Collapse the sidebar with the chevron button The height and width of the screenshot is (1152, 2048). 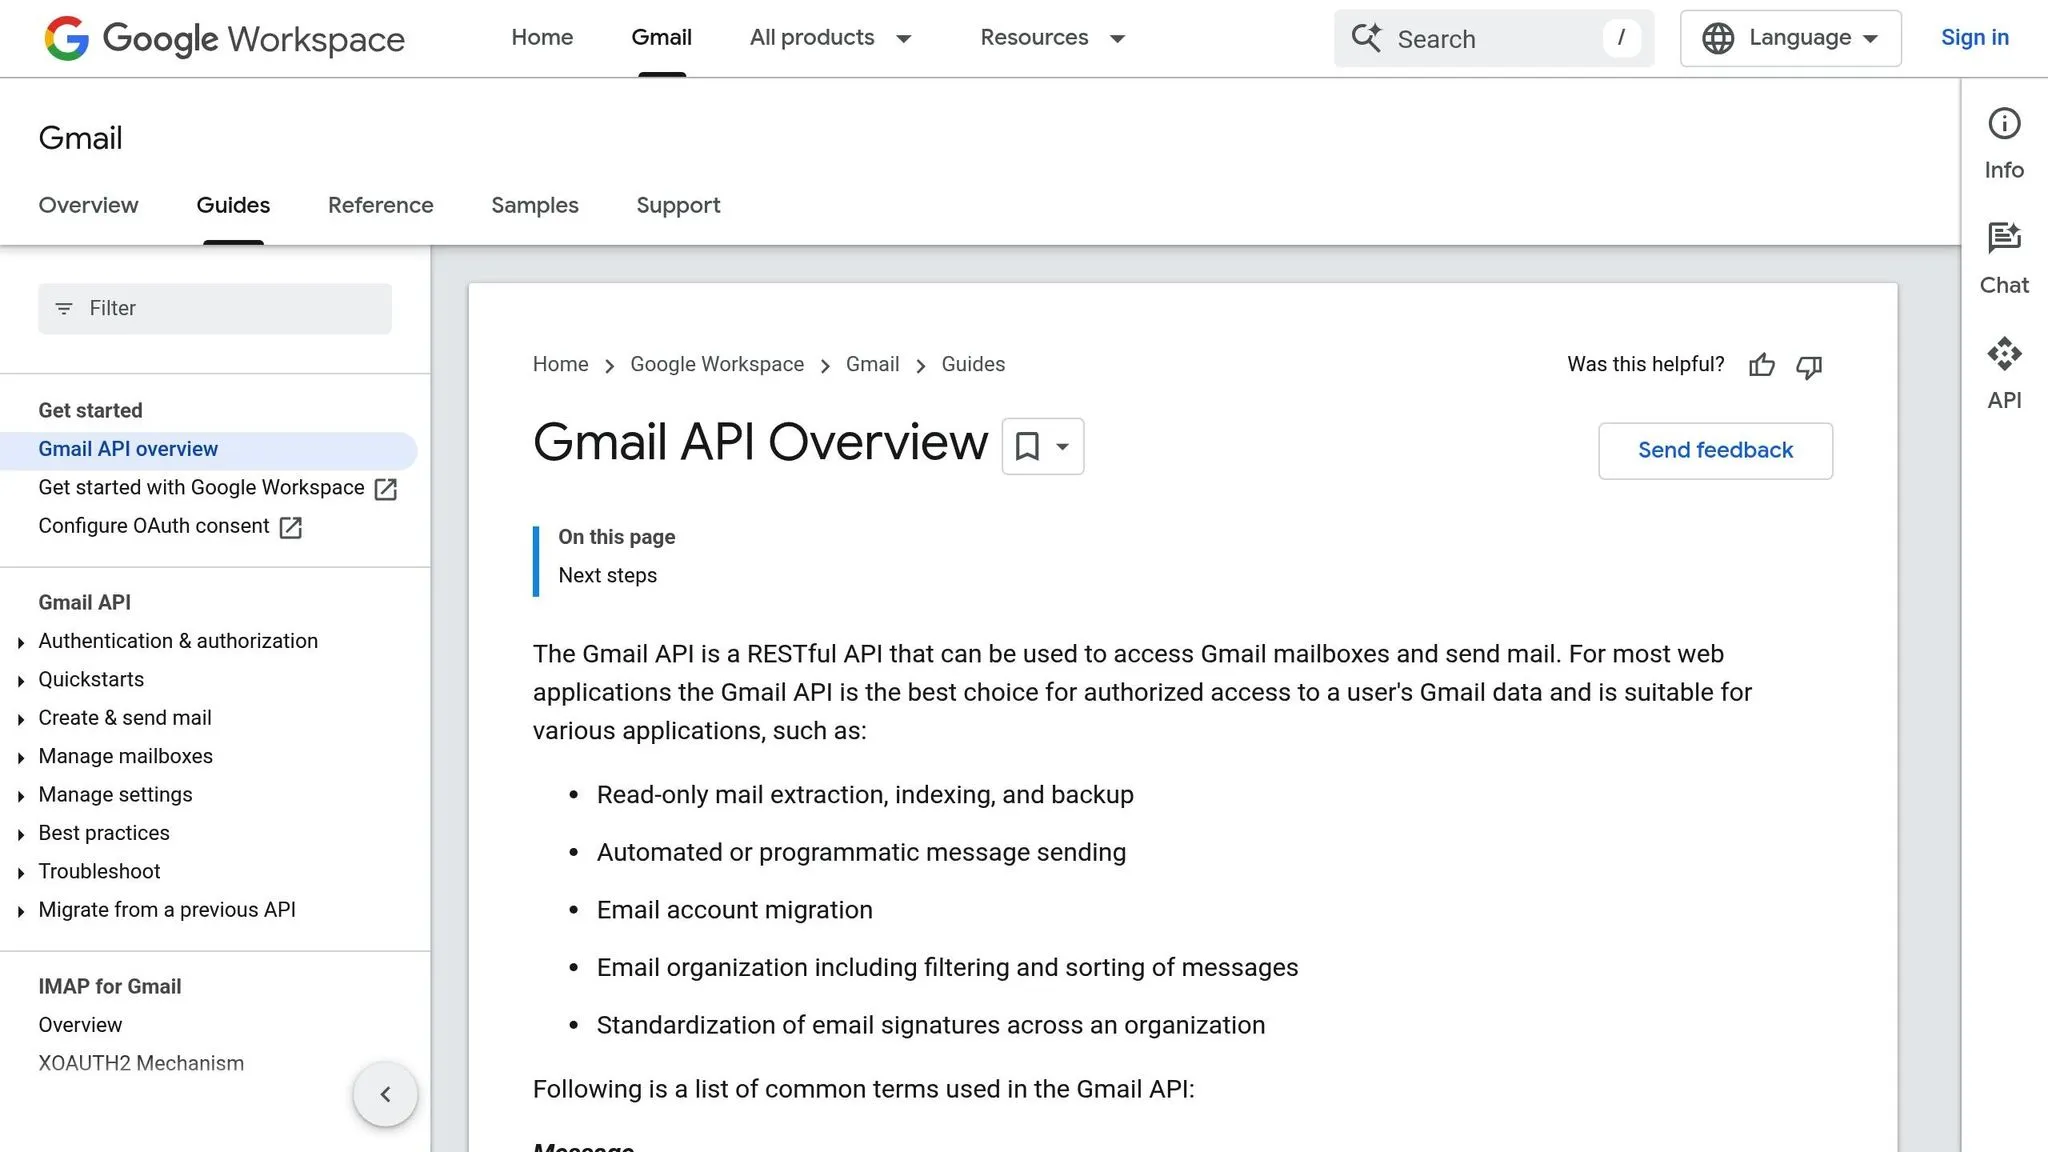tap(385, 1094)
